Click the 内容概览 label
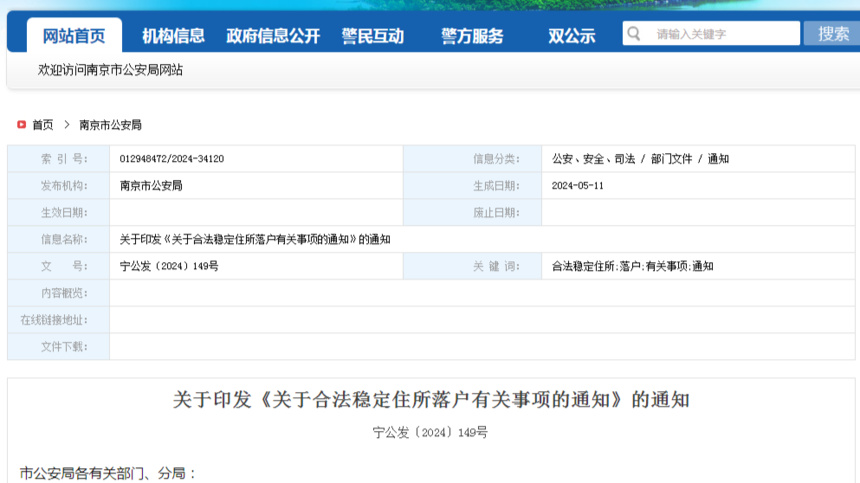 64,293
